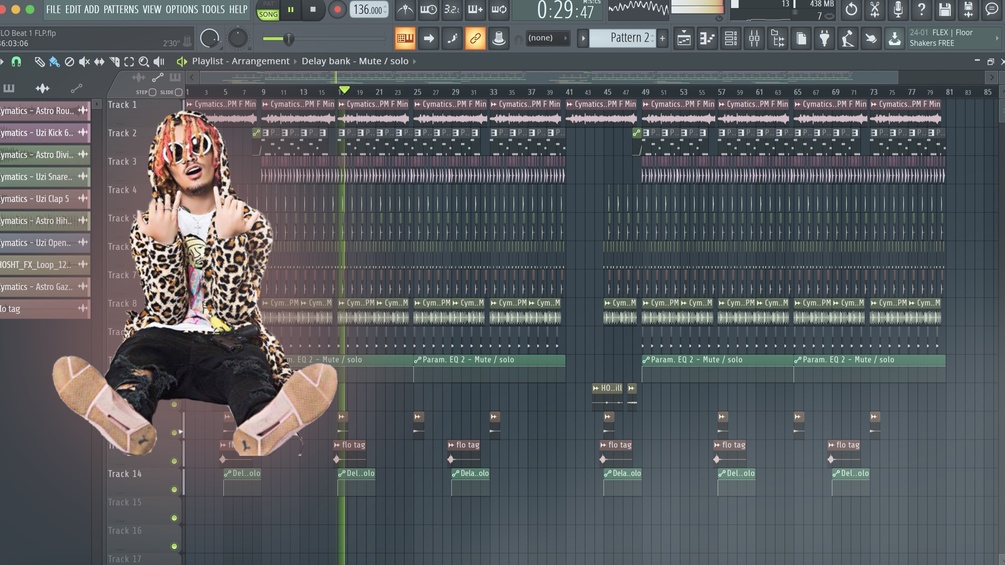This screenshot has width=1005, height=565.
Task: Add new pattern with the plus button
Action: (x=662, y=38)
